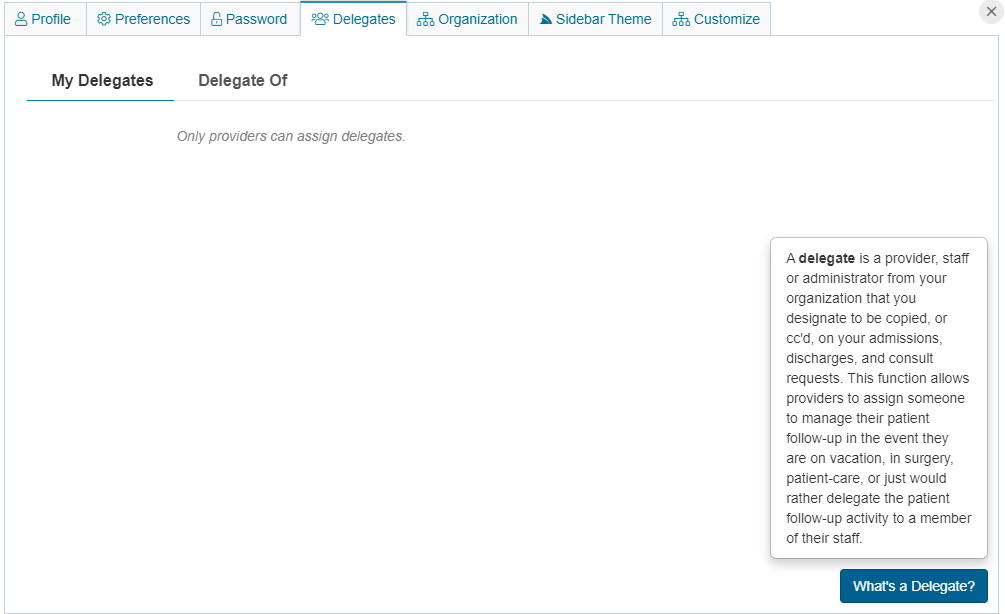The height and width of the screenshot is (614, 1005).
Task: Click the hierarchy icon on Organization tab
Action: 426,19
